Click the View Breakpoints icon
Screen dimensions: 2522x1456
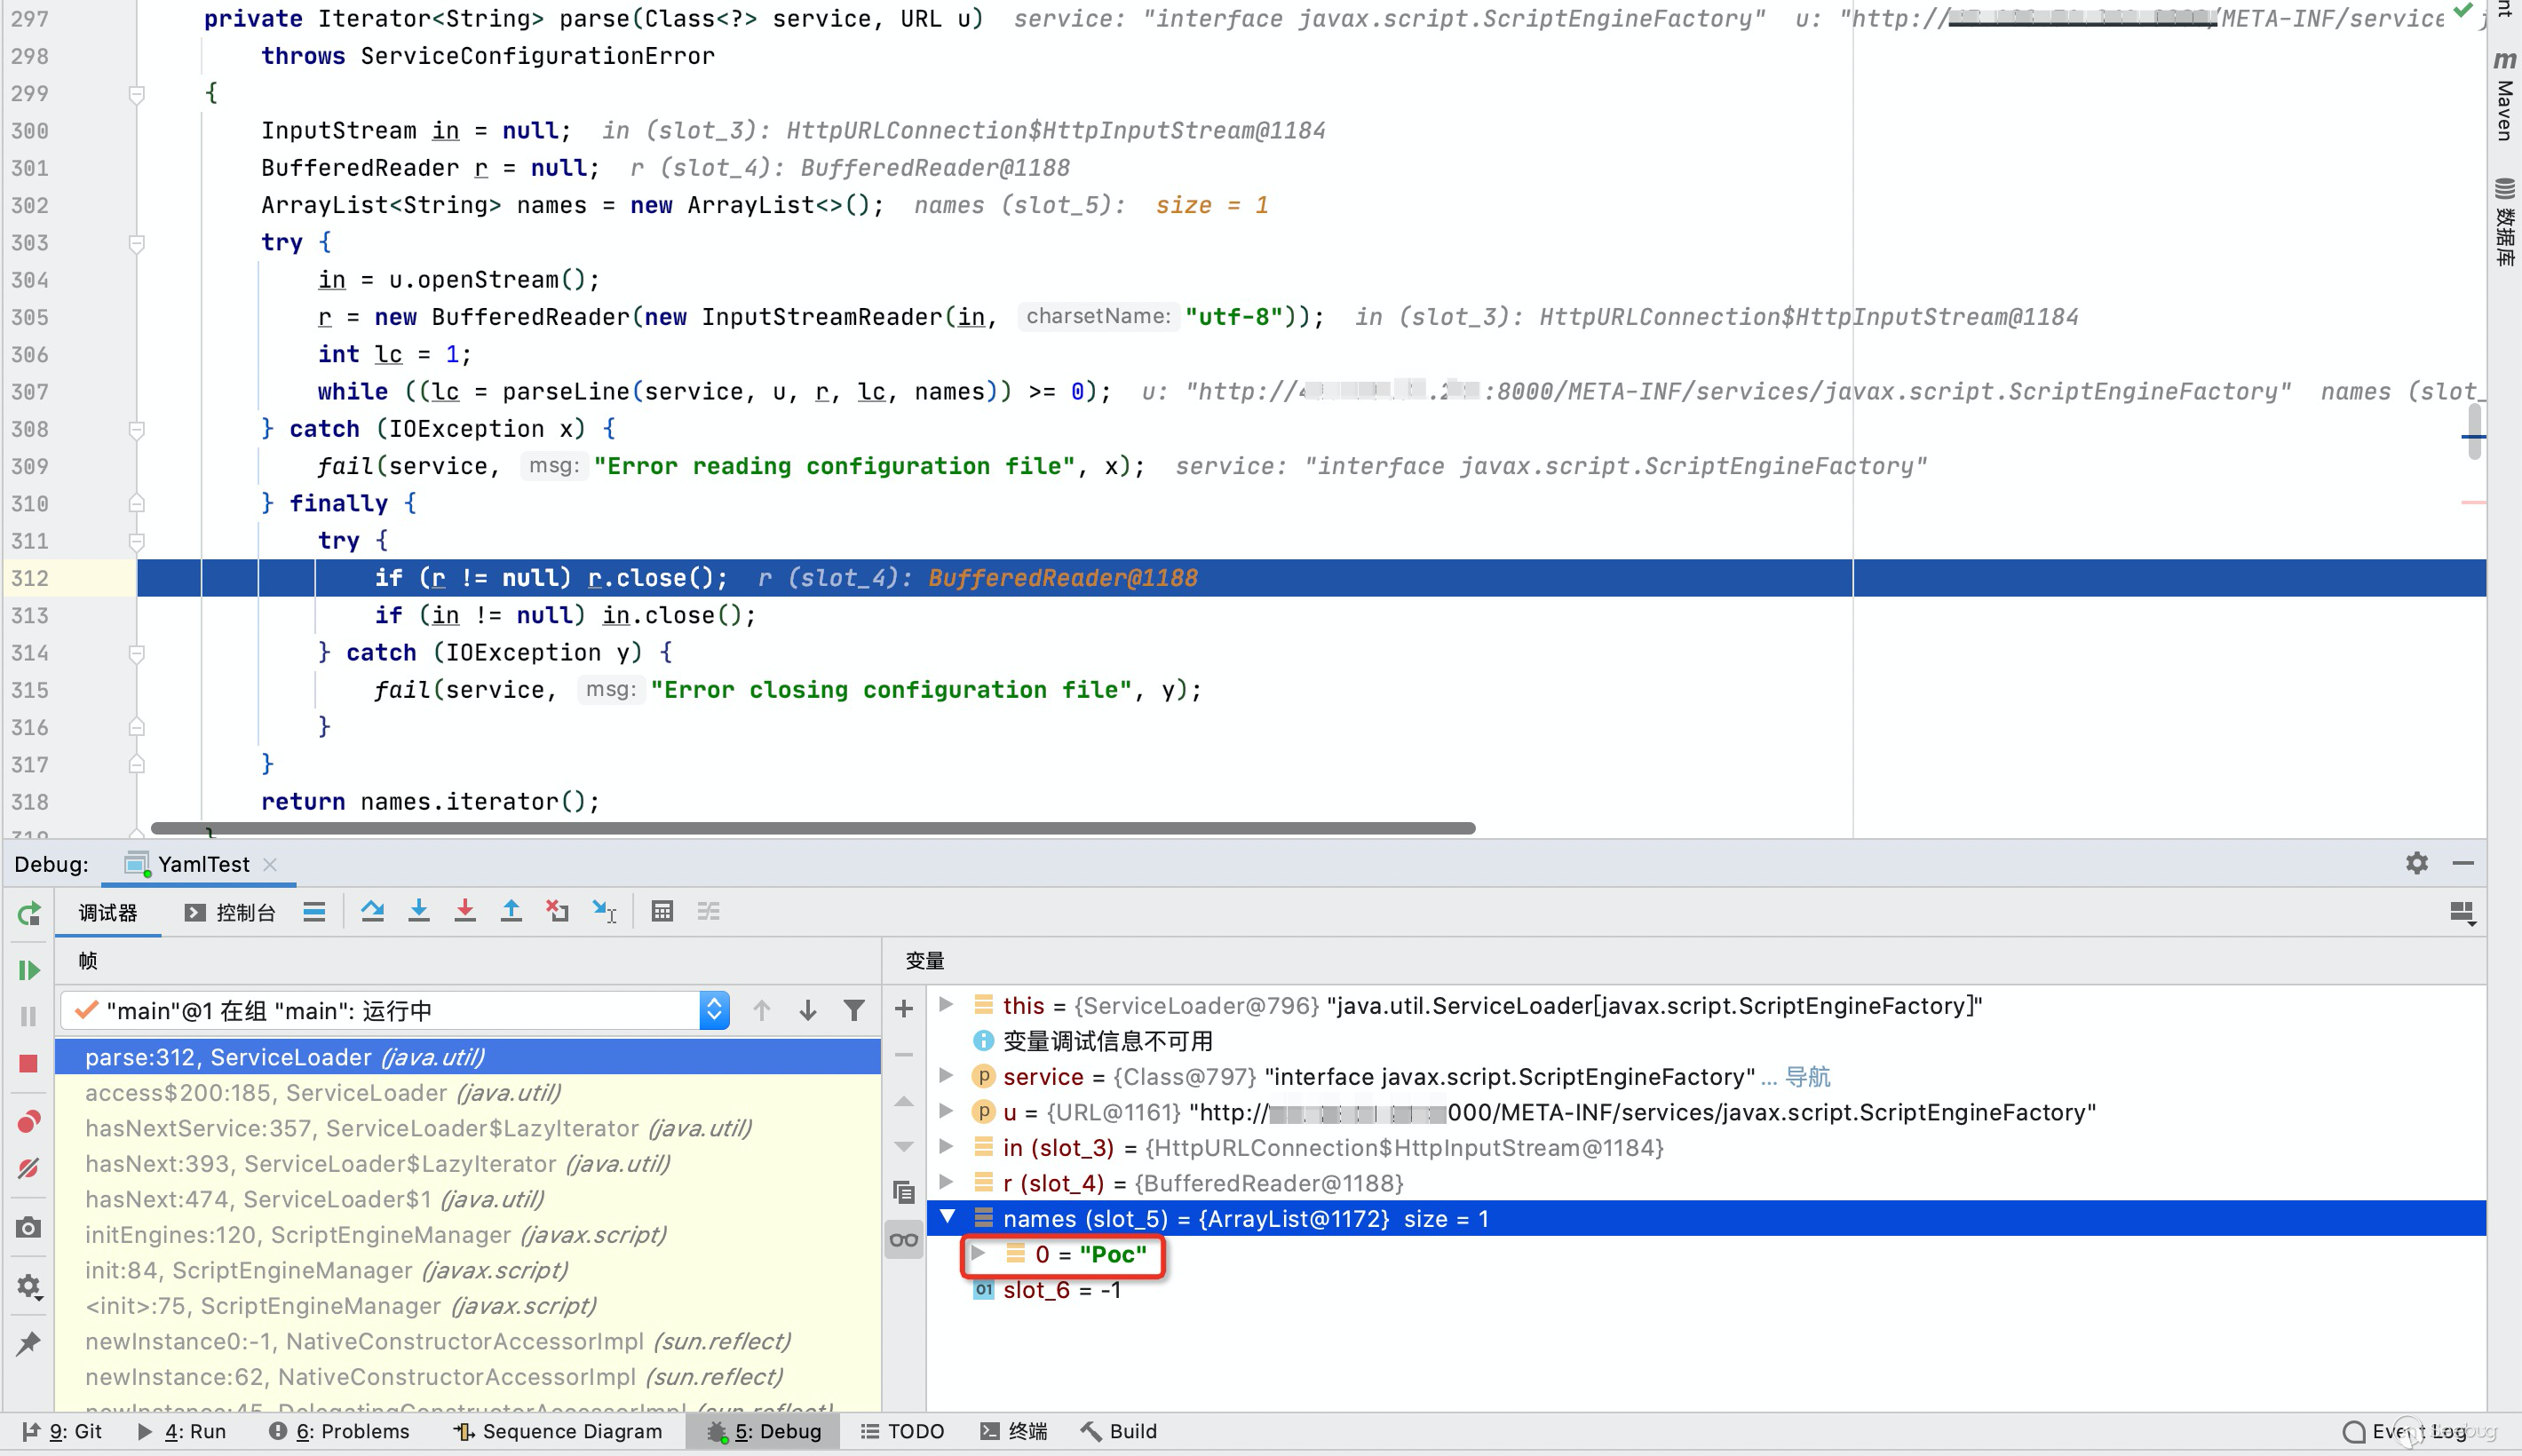(x=28, y=1122)
